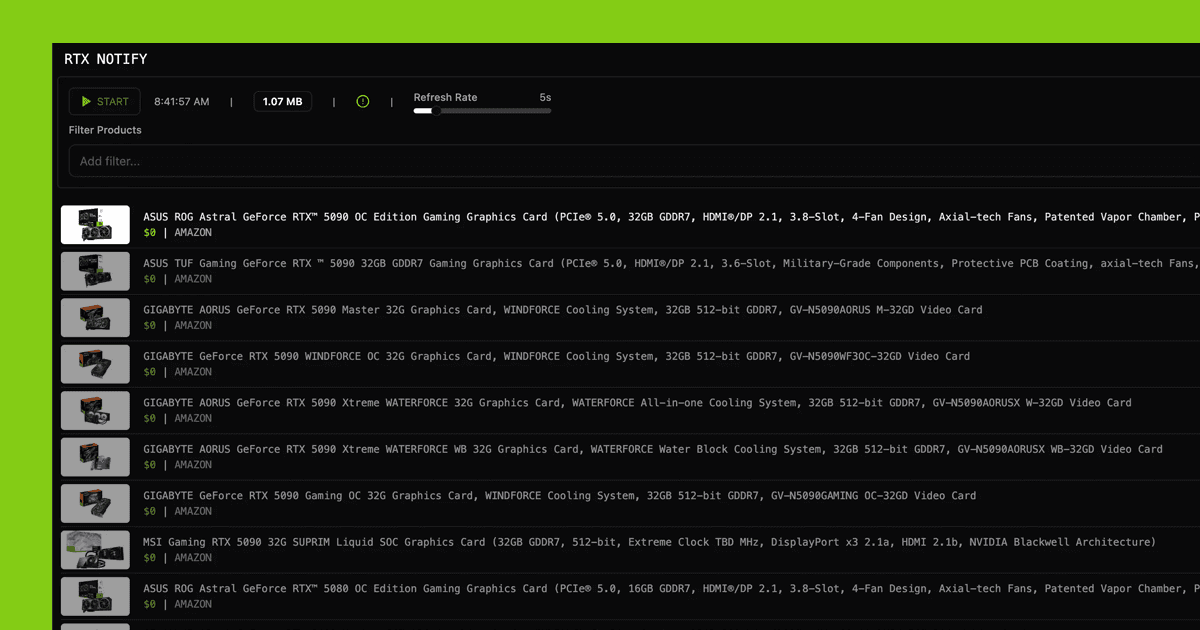Click the green START button
Viewport: 1200px width, 630px height.
[104, 101]
